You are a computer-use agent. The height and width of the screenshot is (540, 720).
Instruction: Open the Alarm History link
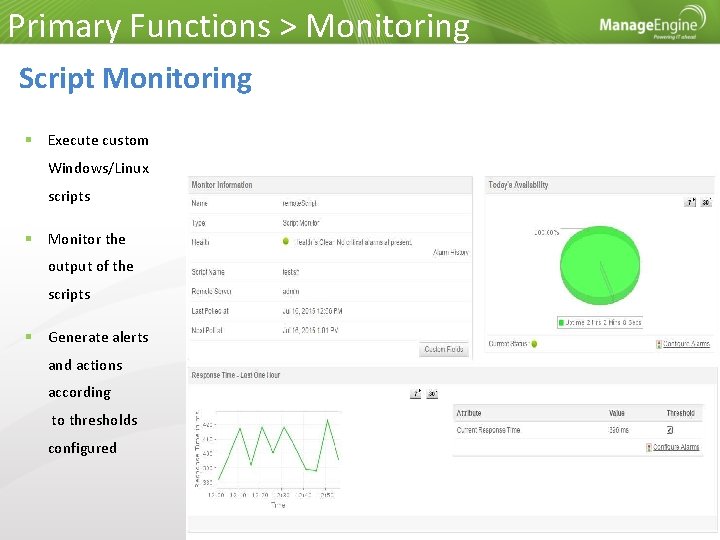450,253
